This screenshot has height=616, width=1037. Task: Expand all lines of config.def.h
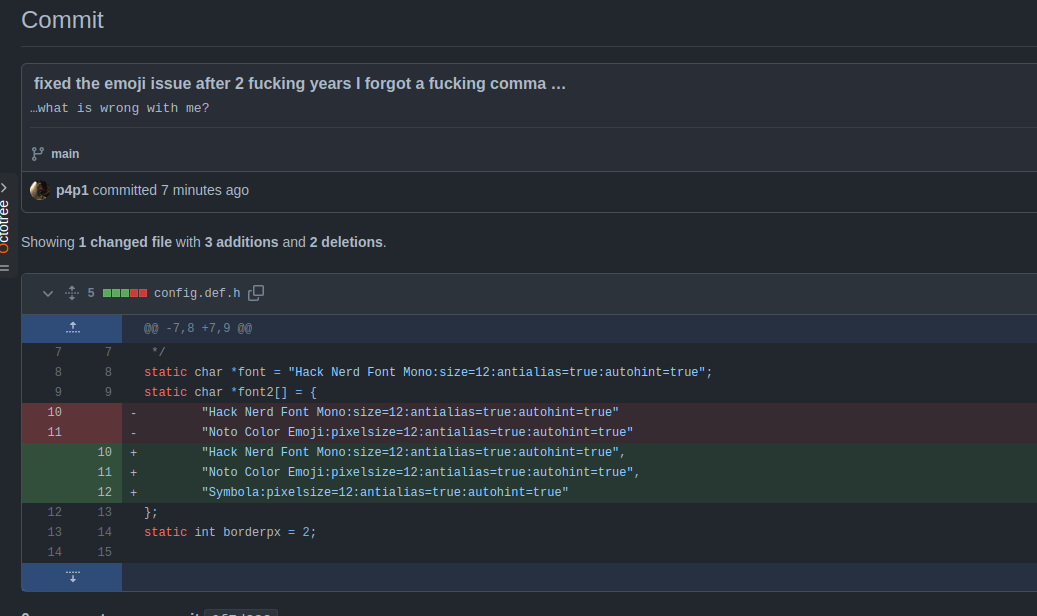click(71, 293)
